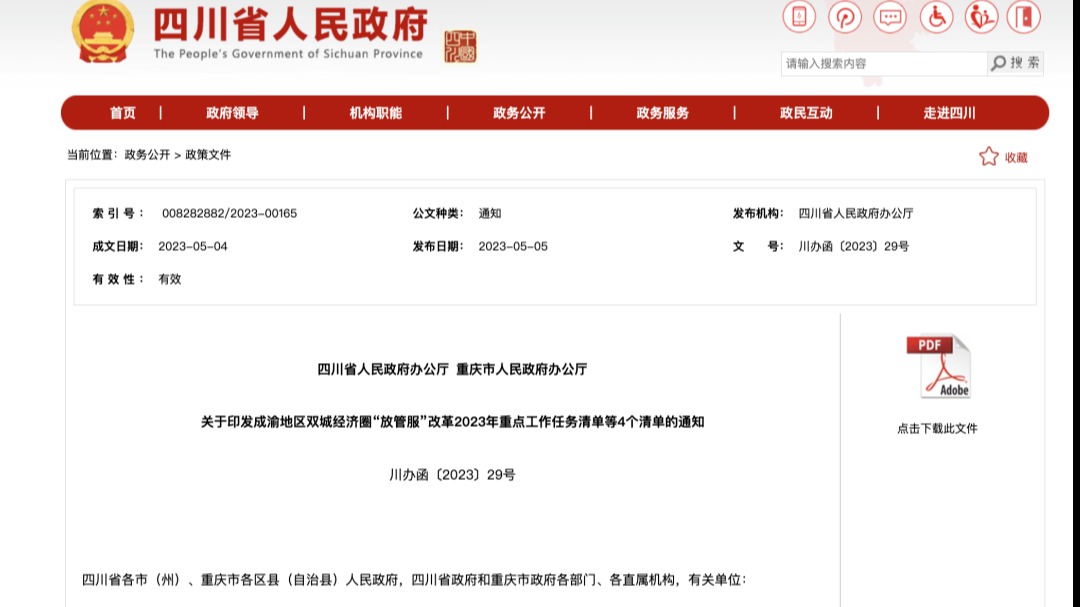Click the search input field
The image size is (1080, 607).
point(880,62)
